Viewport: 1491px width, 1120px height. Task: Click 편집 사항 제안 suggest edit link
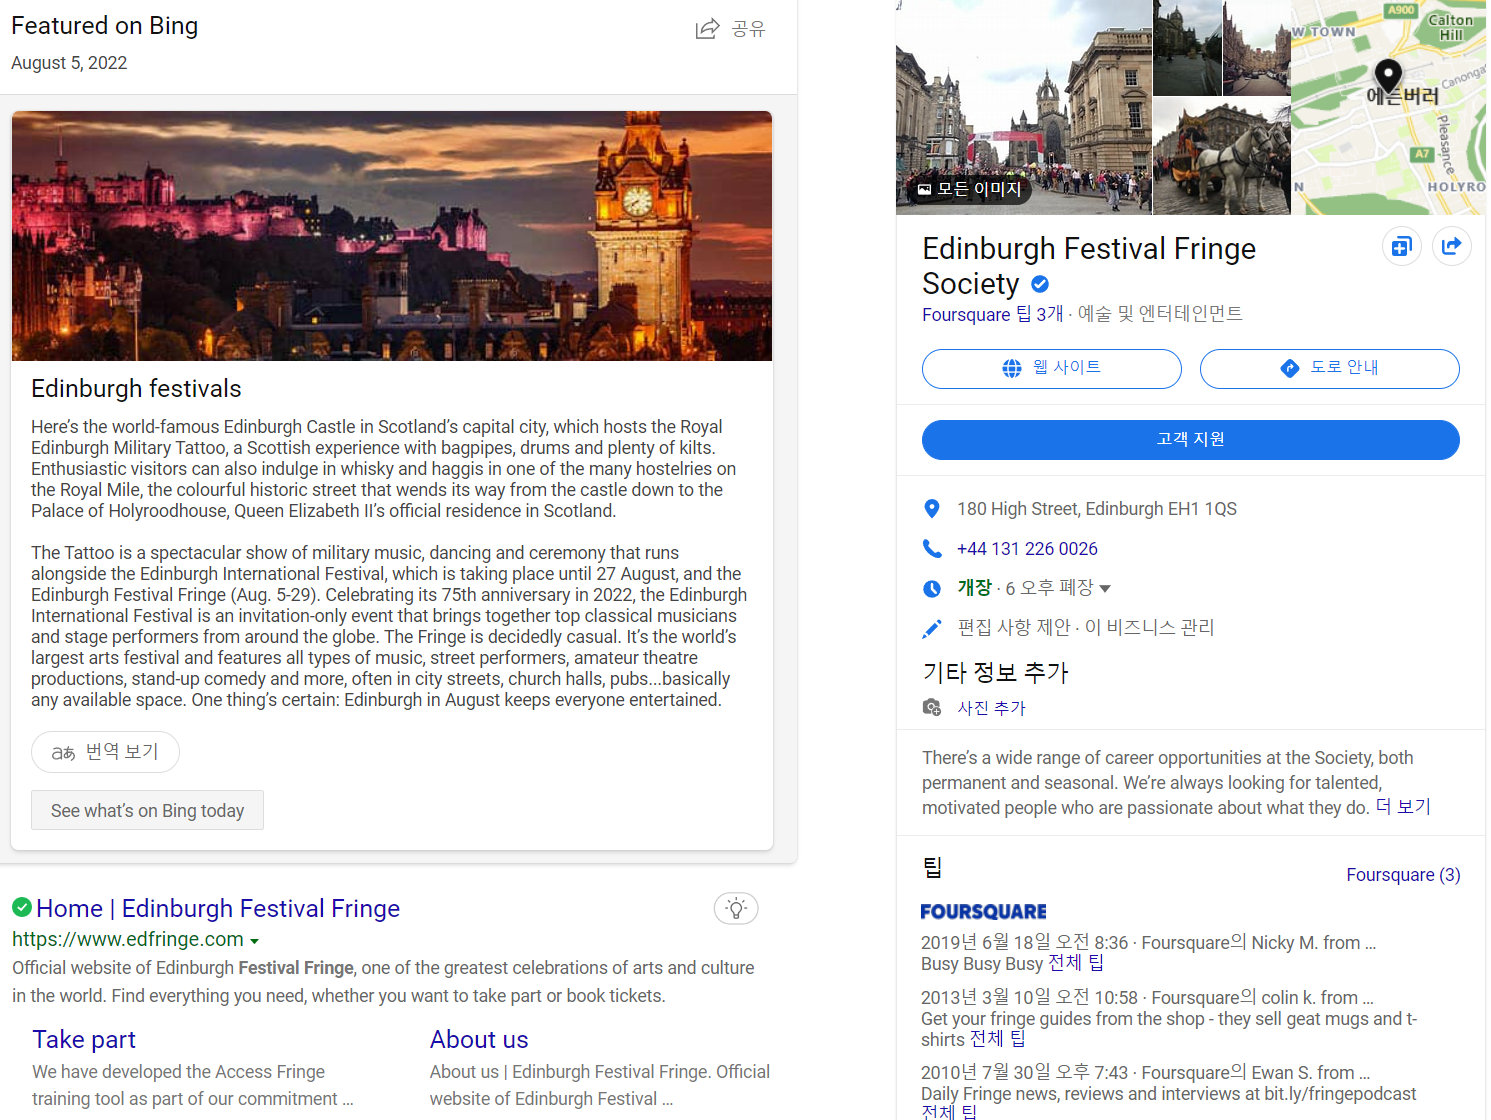click(1014, 627)
